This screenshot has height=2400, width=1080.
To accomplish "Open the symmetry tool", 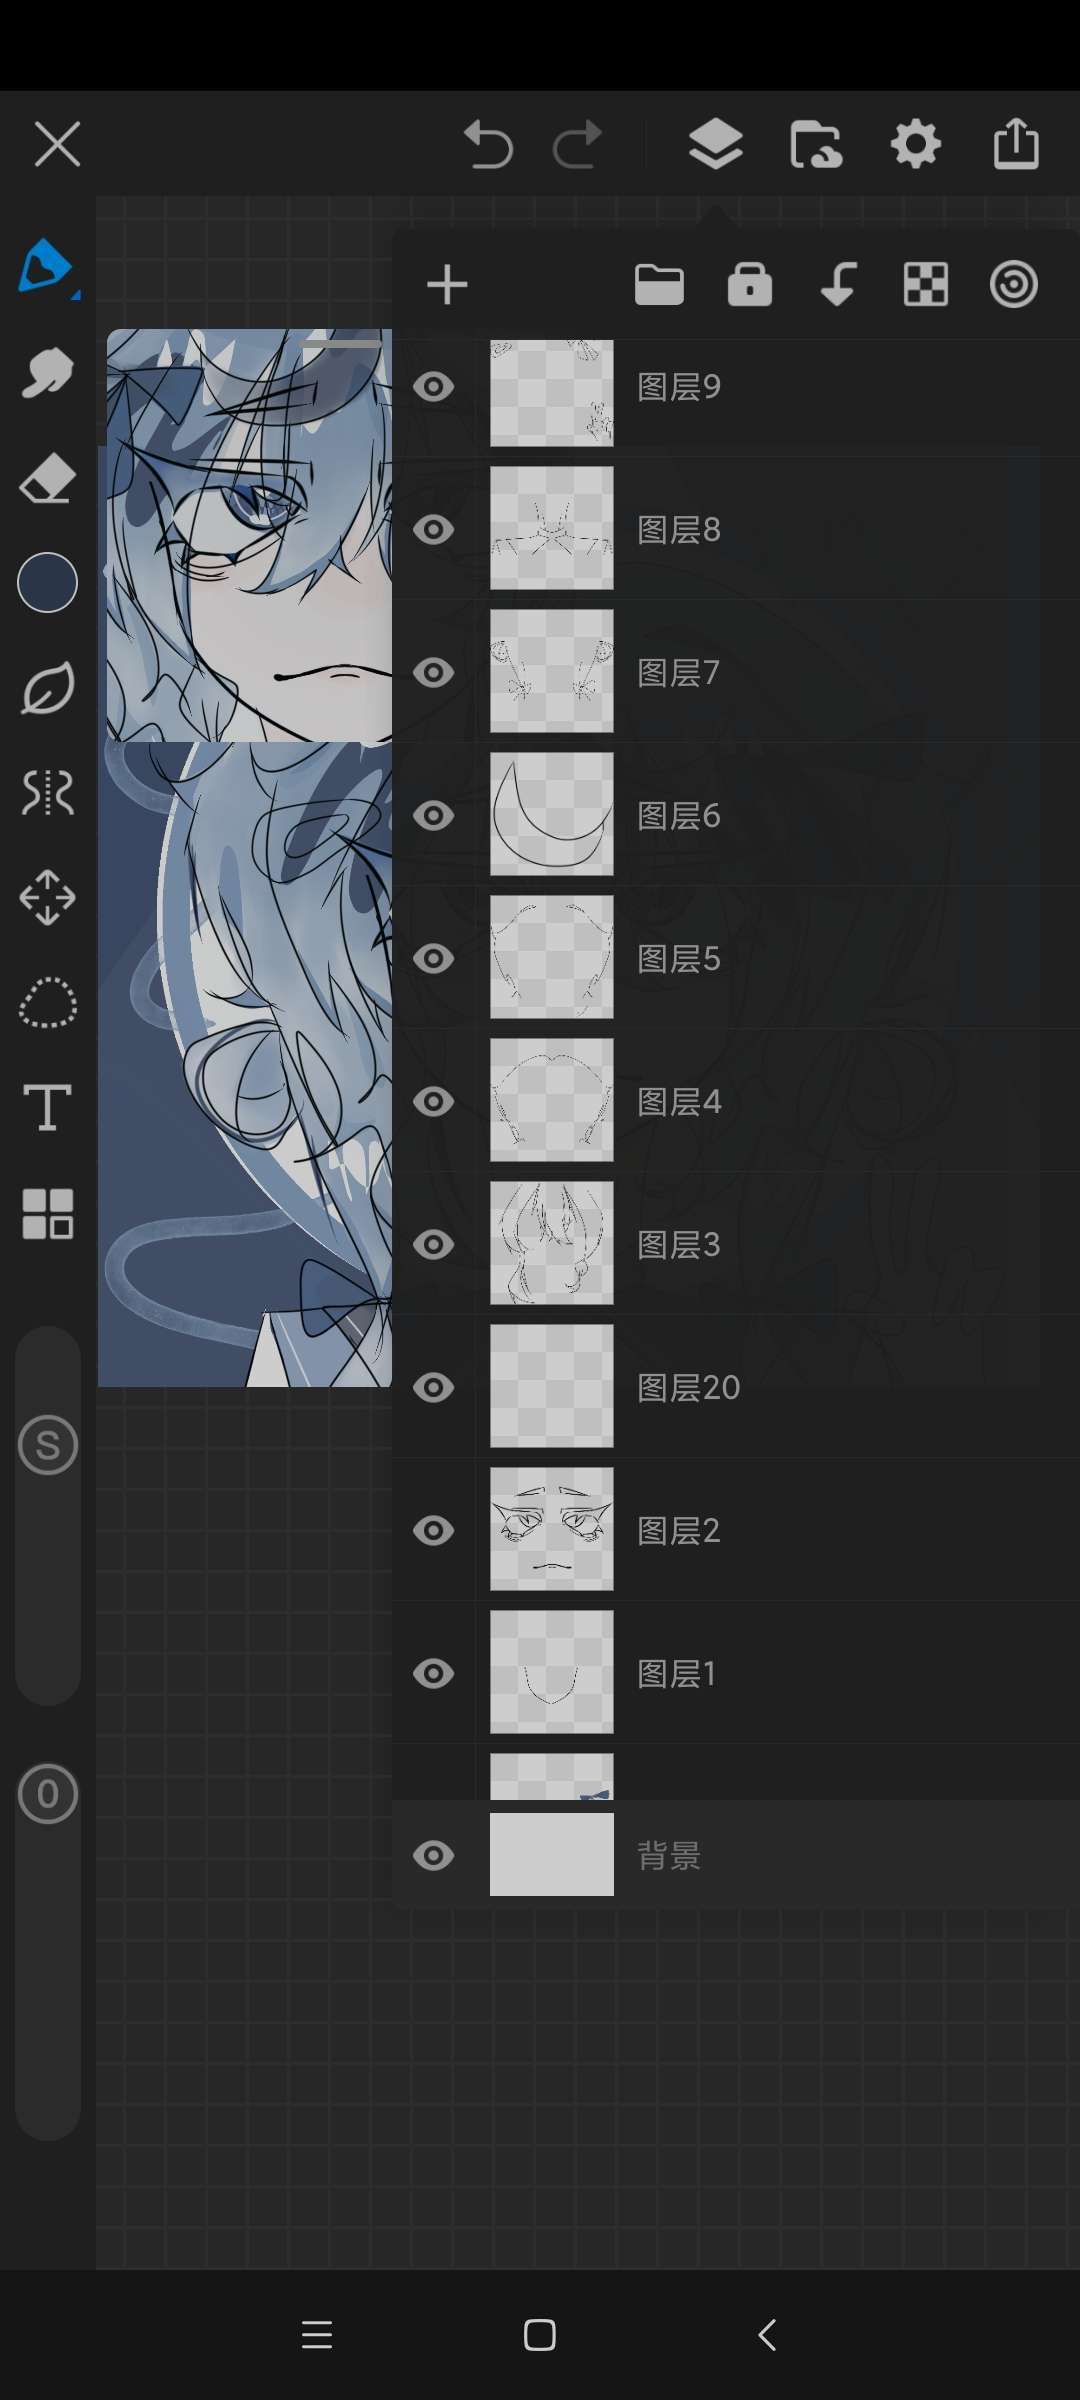I will 47,793.
